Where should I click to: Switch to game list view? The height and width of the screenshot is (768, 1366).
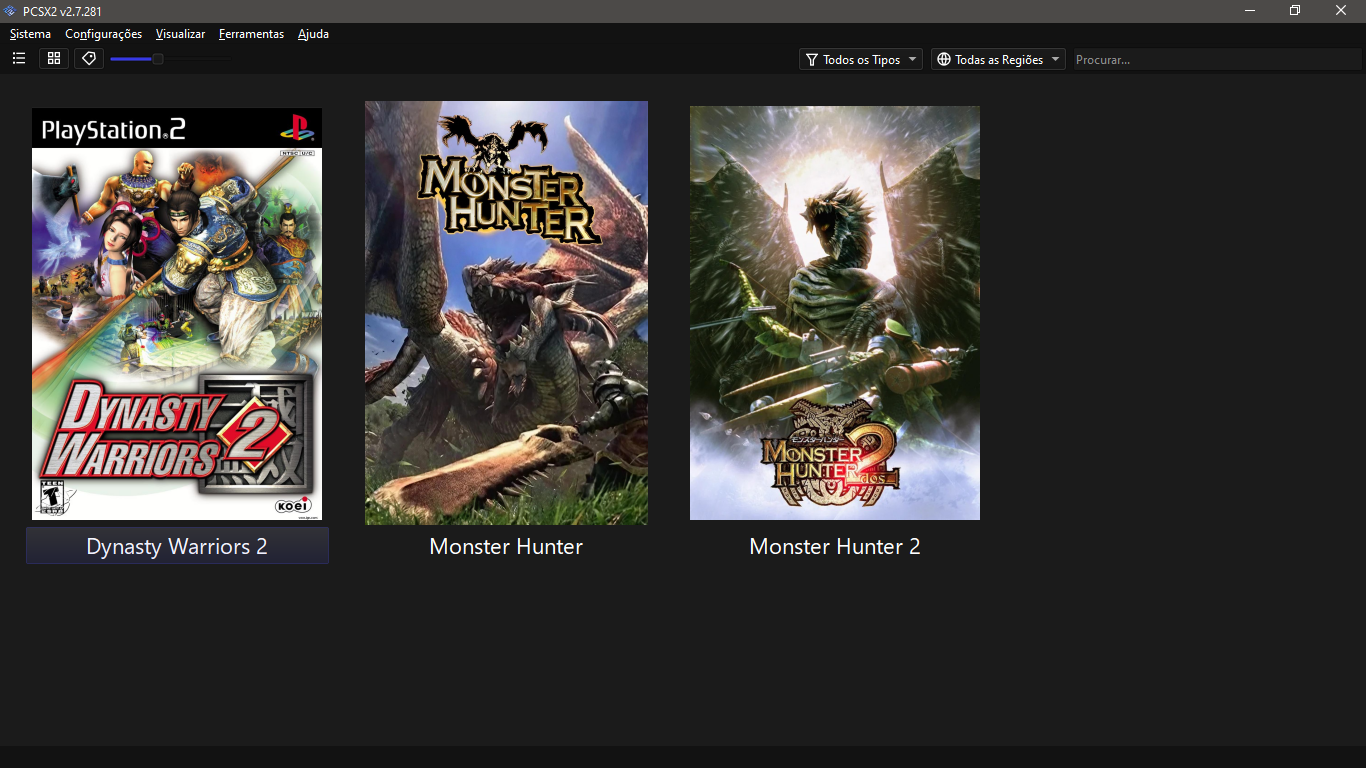(x=19, y=59)
